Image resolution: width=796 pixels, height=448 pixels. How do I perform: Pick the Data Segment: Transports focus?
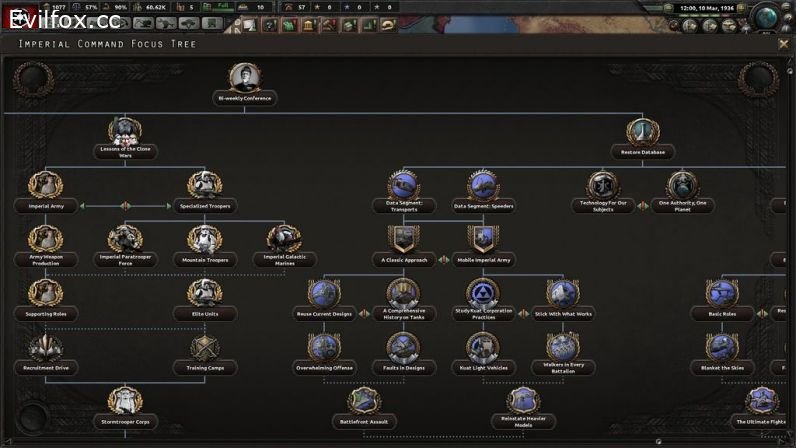(405, 186)
